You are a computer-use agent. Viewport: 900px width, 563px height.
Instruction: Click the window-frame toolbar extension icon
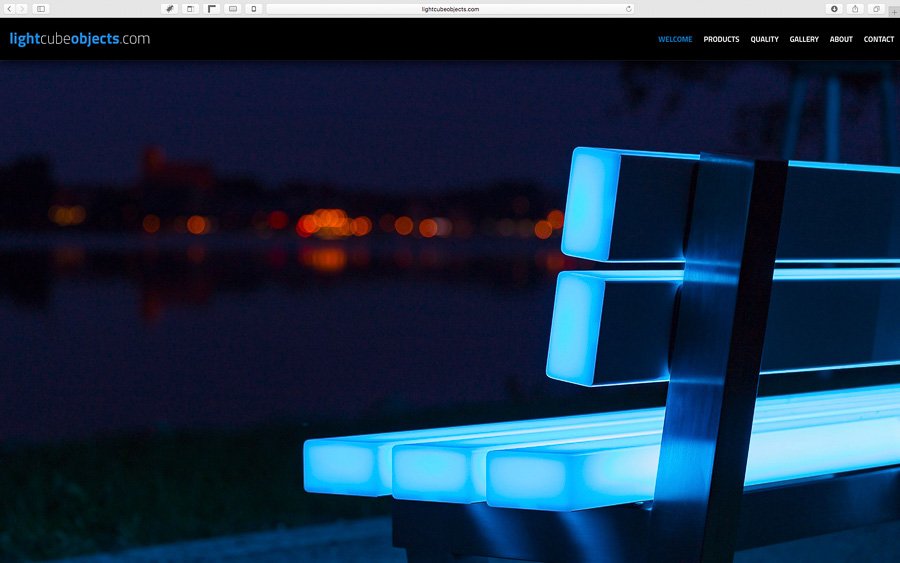pos(190,9)
